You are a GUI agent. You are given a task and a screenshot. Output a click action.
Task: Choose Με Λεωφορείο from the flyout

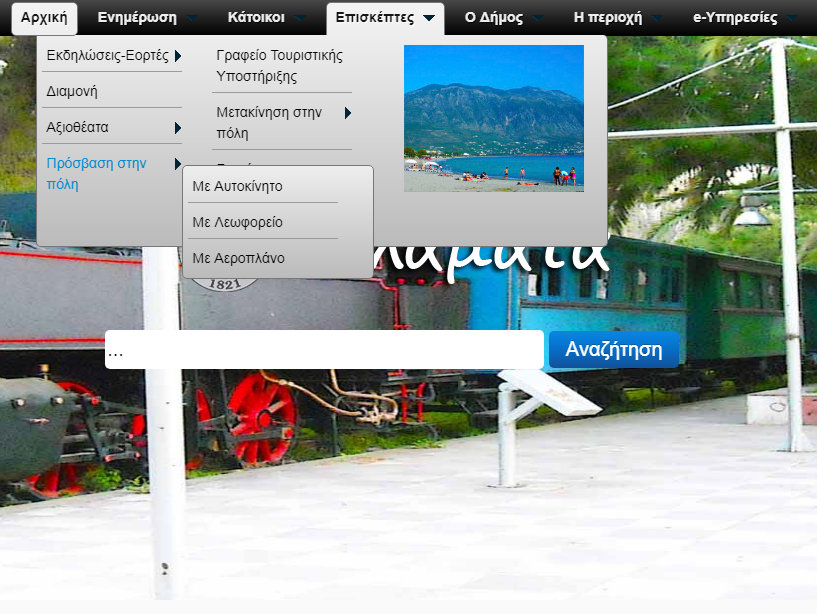(237, 222)
